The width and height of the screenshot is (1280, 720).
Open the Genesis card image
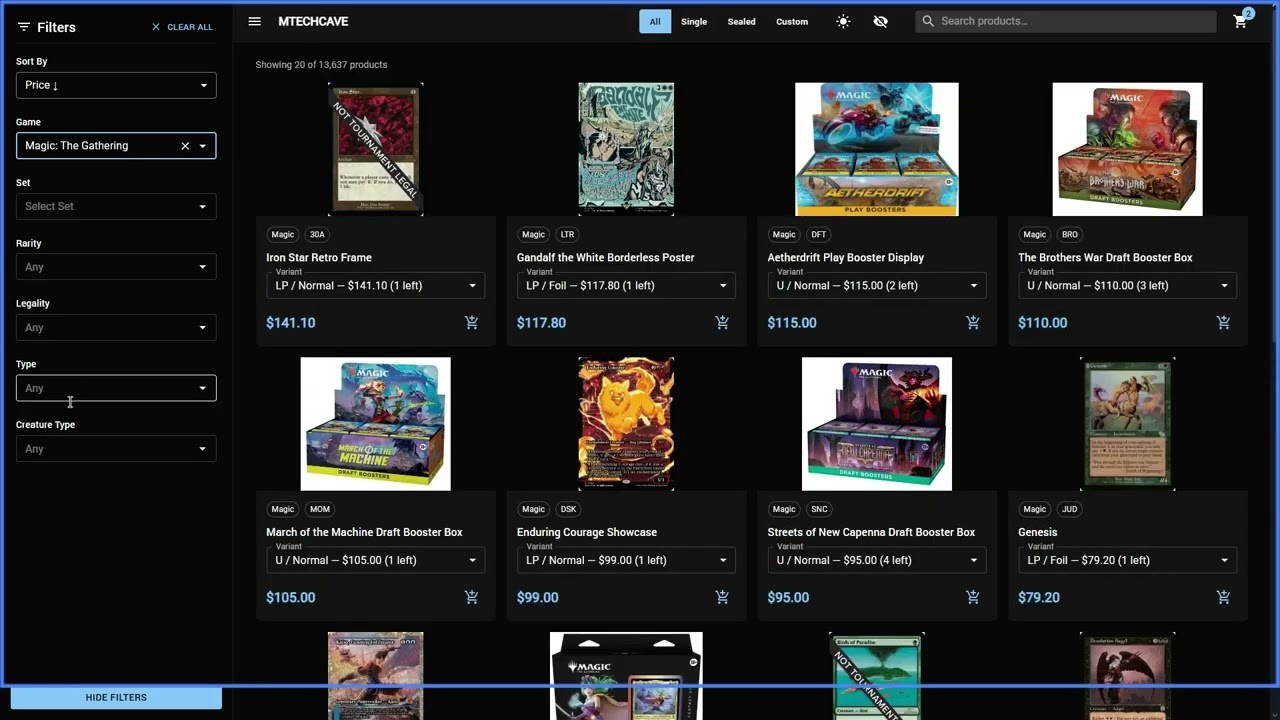tap(1127, 424)
